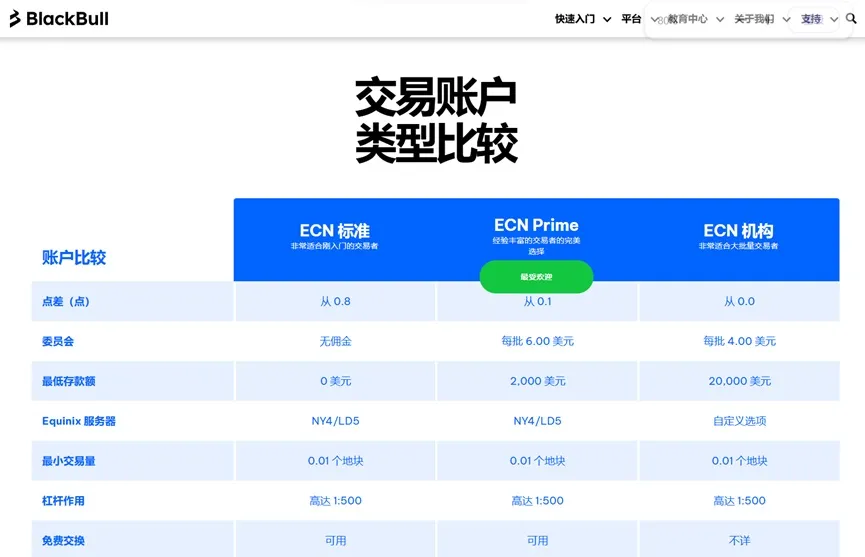865x557 pixels.
Task: Click 不详 in the 免费交换 row
Action: click(x=739, y=540)
